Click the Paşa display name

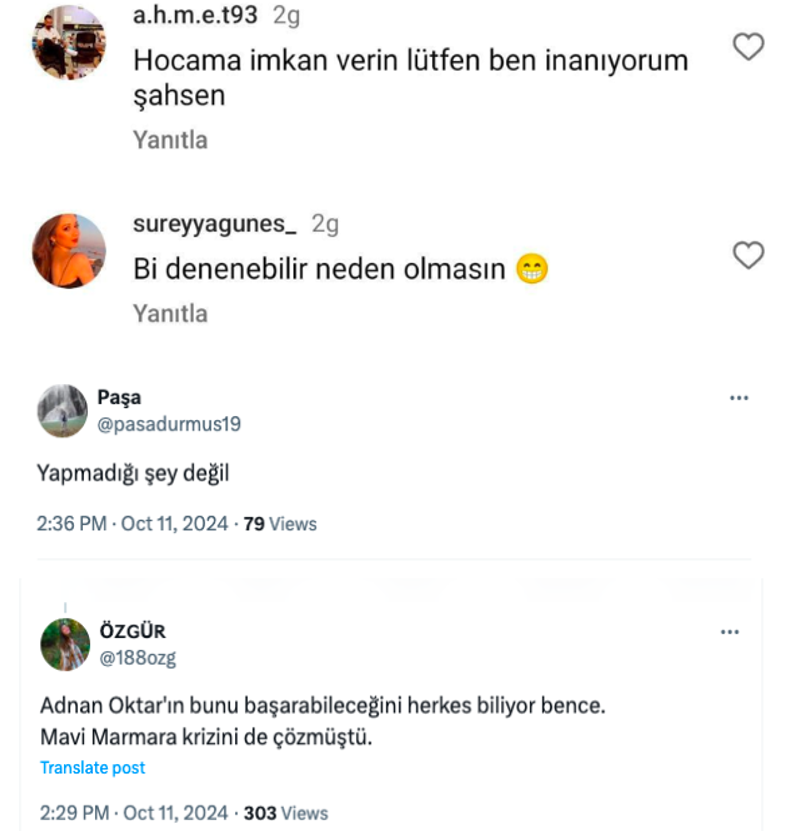coord(119,398)
